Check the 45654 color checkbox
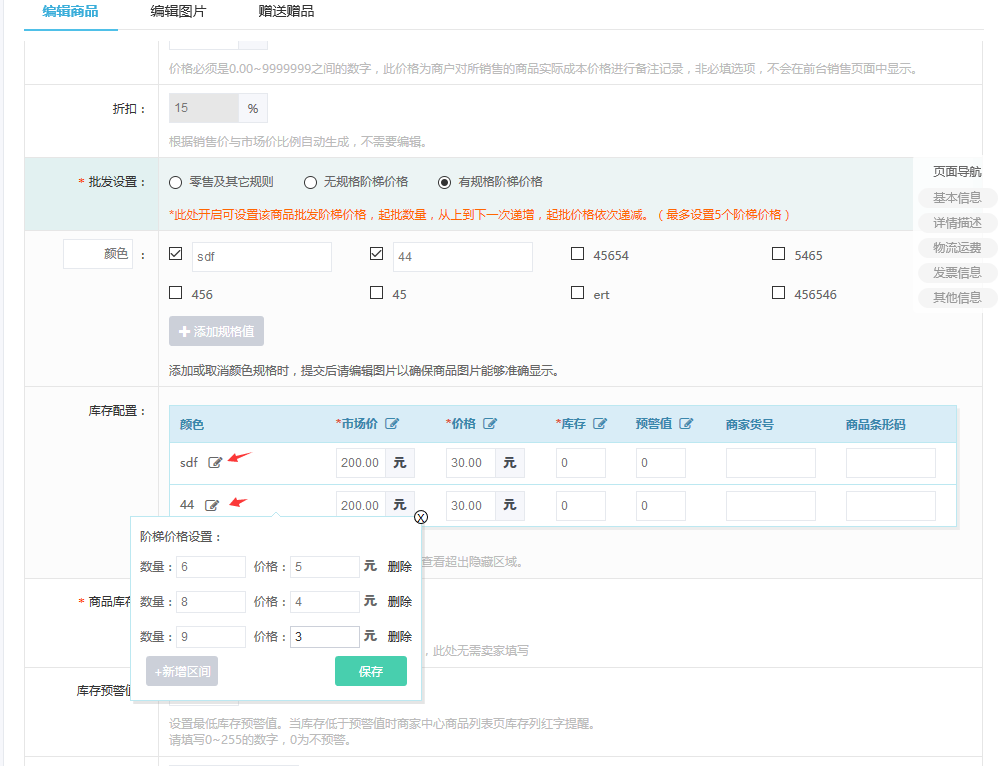The width and height of the screenshot is (1003, 766). (x=577, y=254)
